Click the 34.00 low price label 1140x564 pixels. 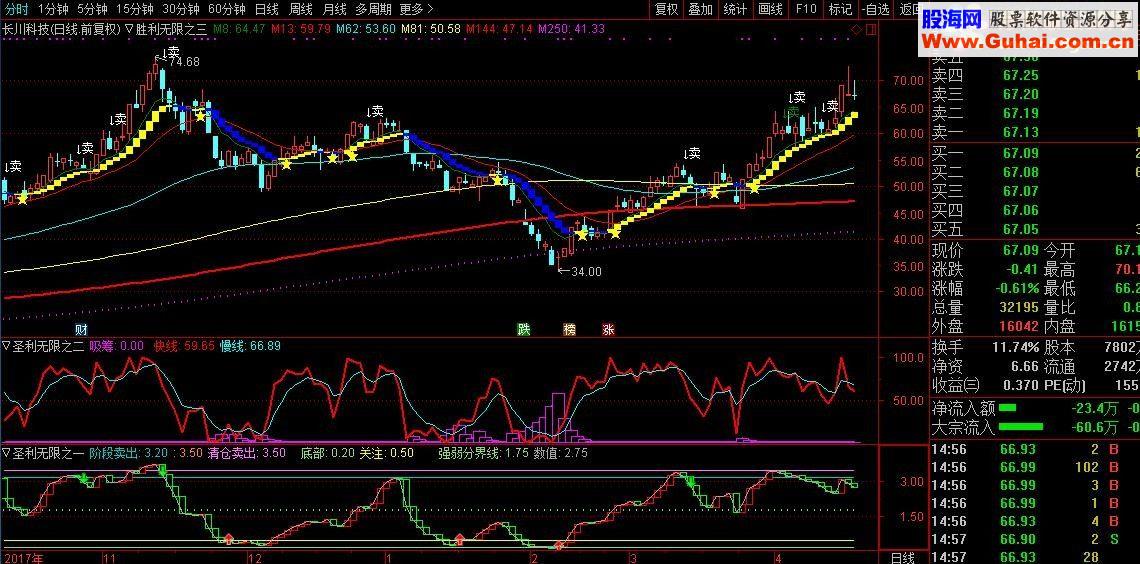pyautogui.click(x=586, y=272)
